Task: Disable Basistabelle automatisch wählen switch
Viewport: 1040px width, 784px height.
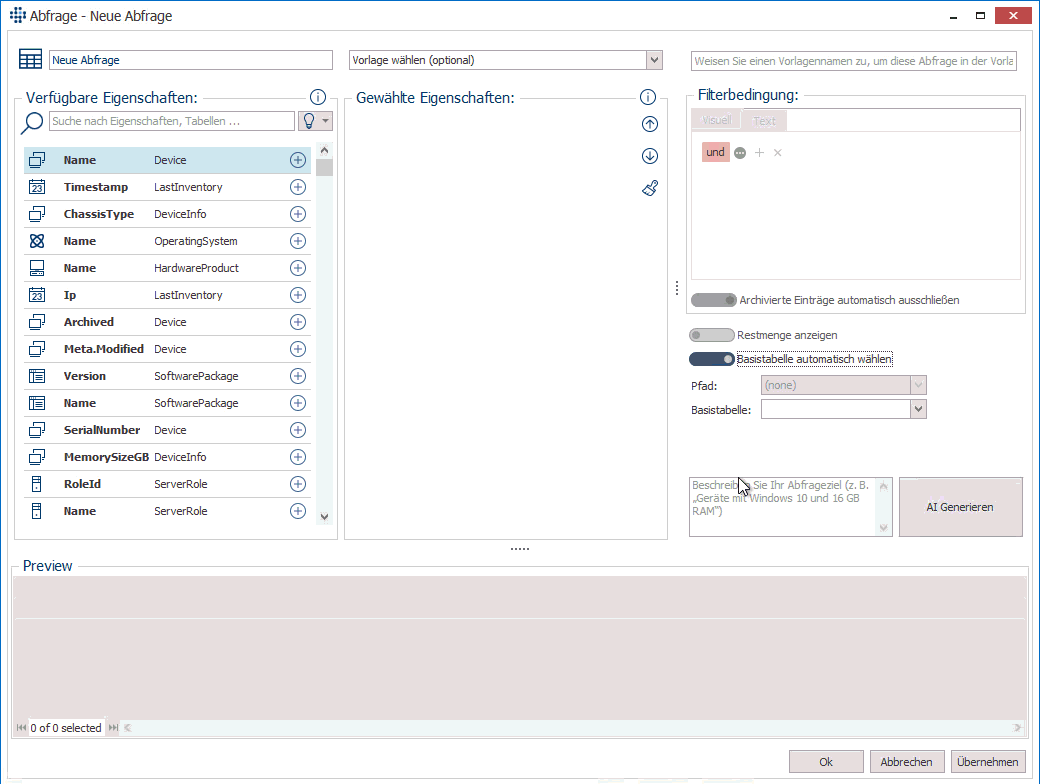Action: (x=711, y=359)
